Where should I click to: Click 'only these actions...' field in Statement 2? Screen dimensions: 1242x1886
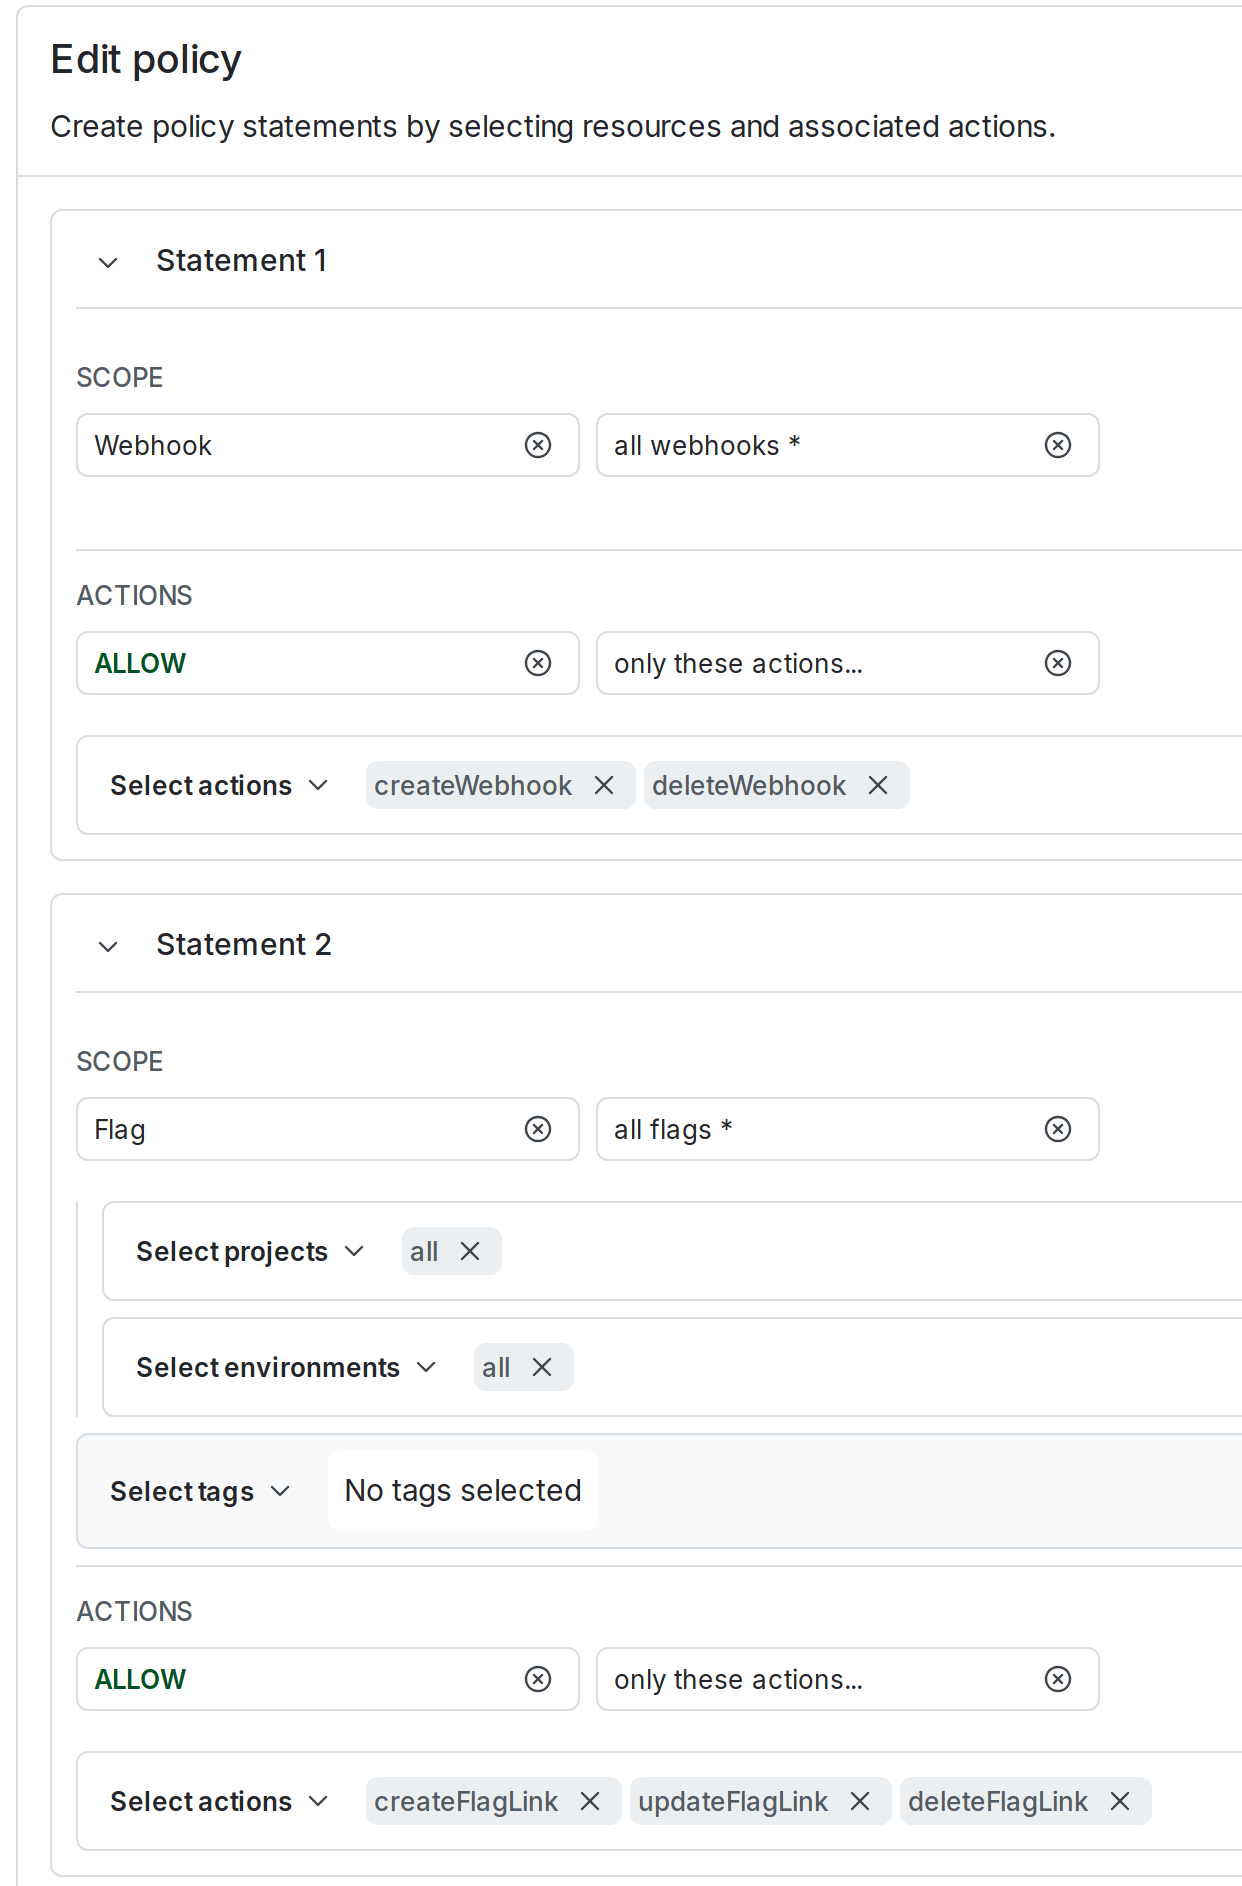click(x=820, y=1679)
